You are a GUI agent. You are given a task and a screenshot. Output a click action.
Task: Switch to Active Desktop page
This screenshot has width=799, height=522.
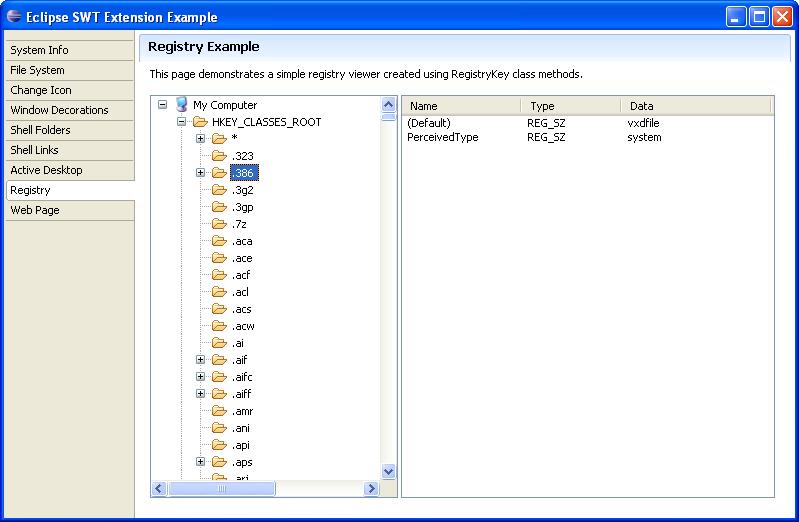[70, 170]
